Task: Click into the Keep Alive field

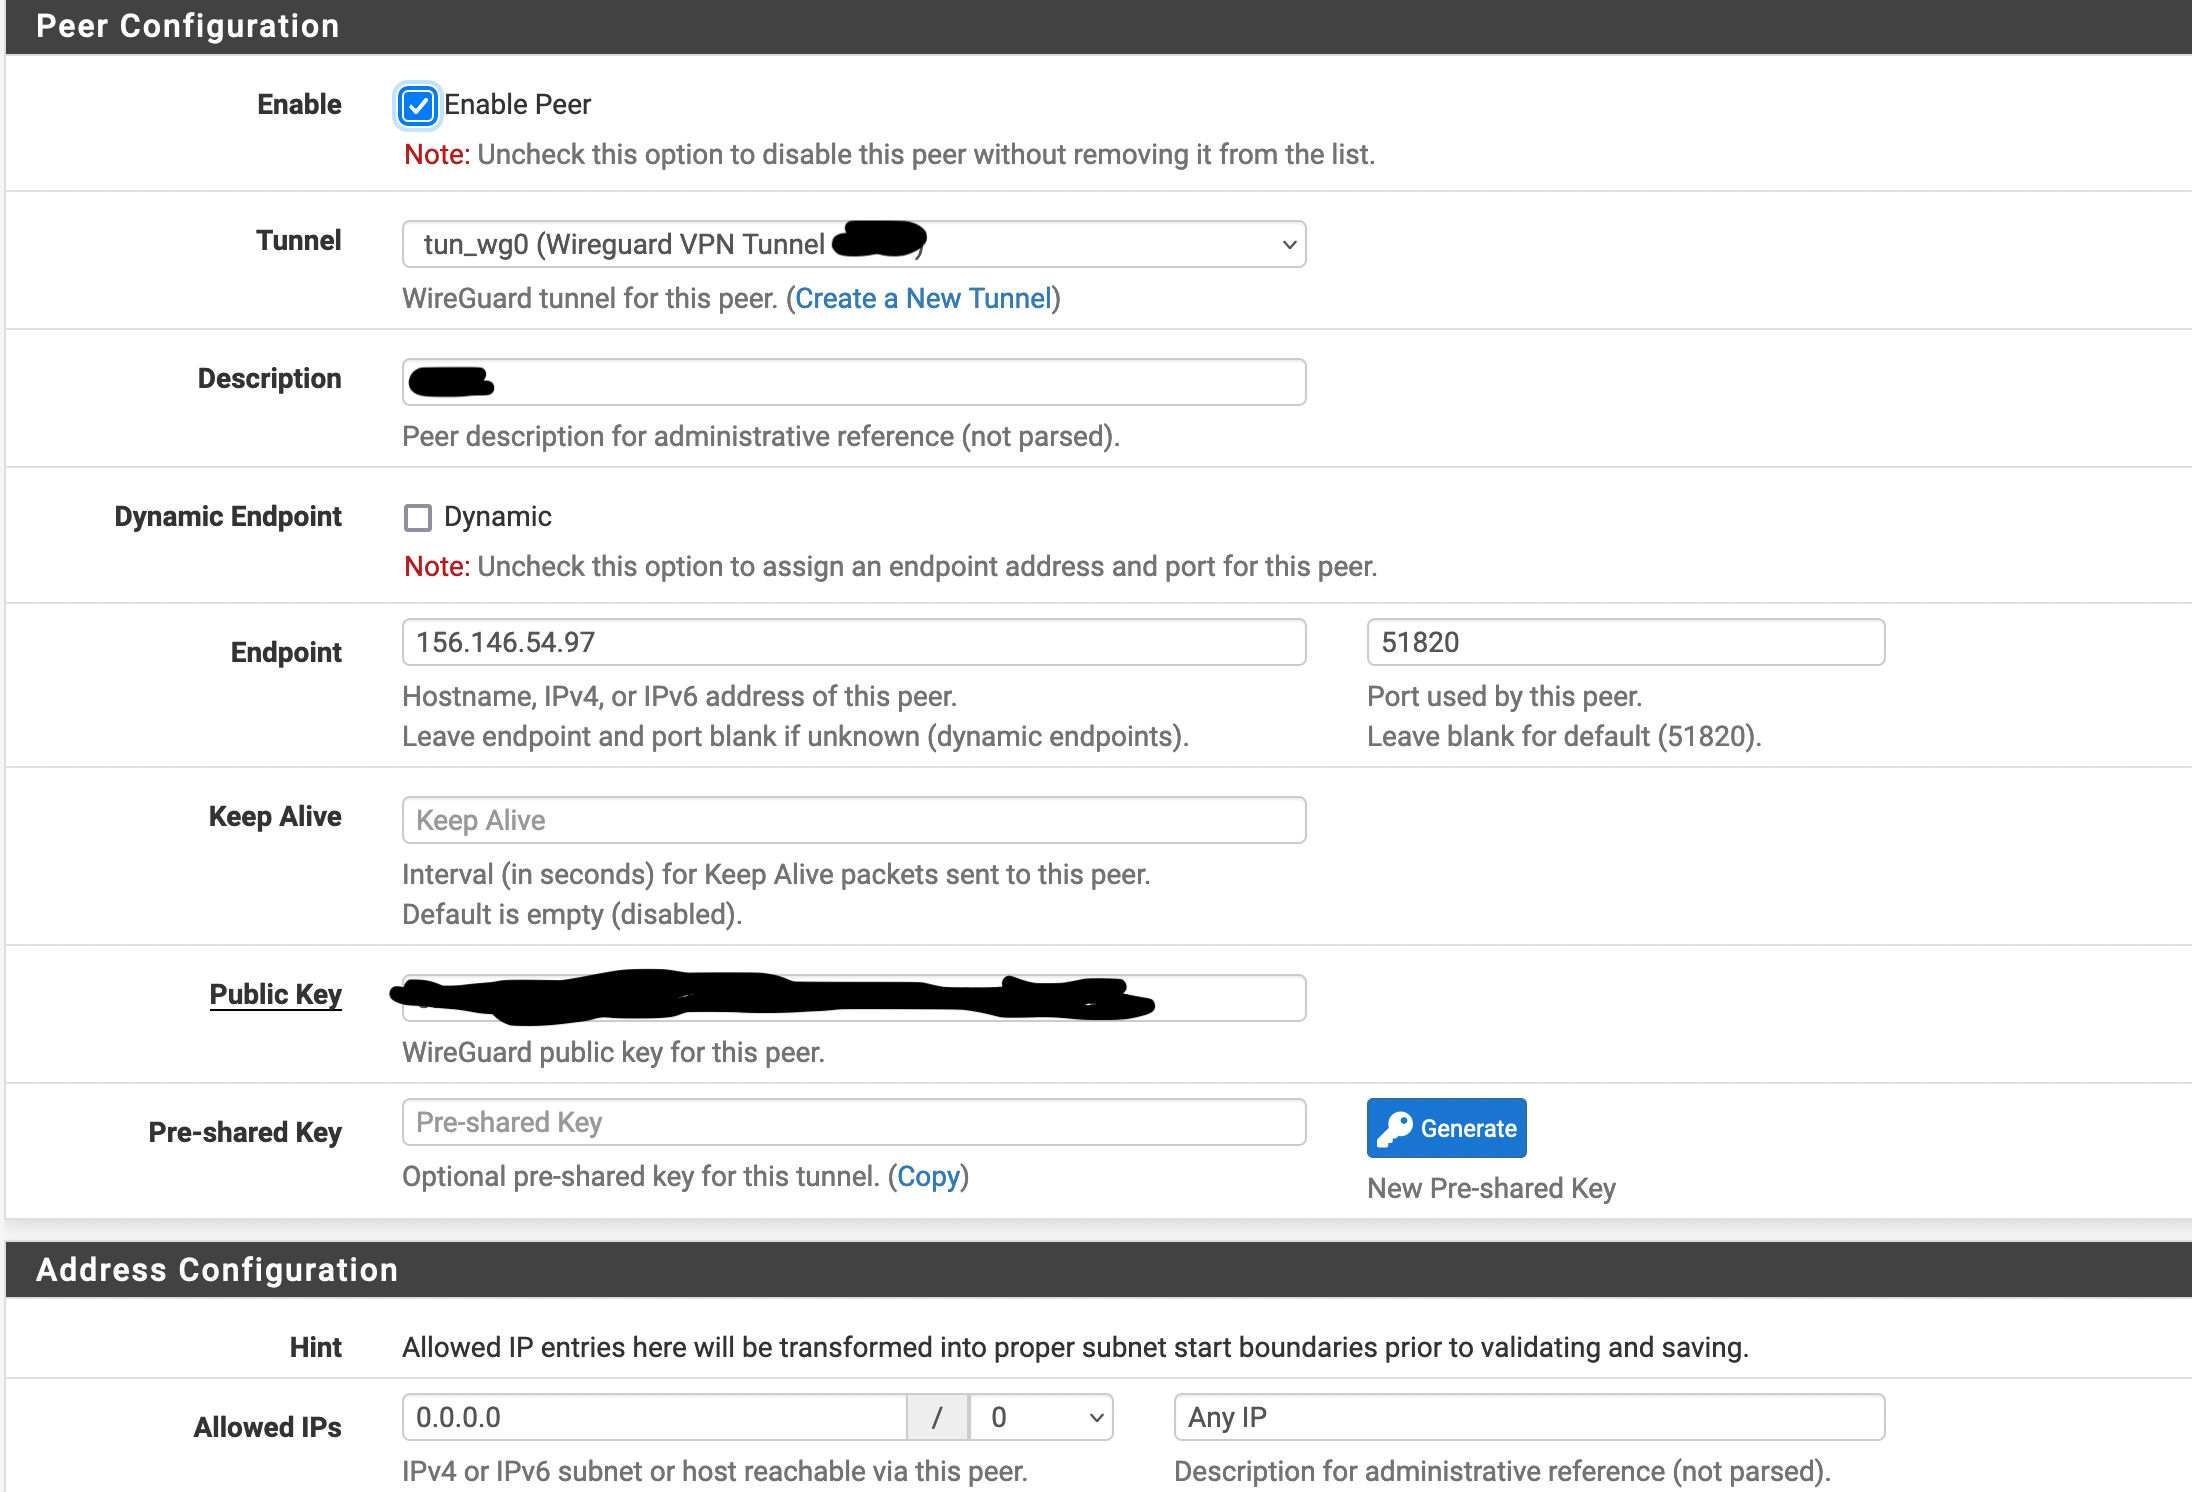Action: pos(853,821)
